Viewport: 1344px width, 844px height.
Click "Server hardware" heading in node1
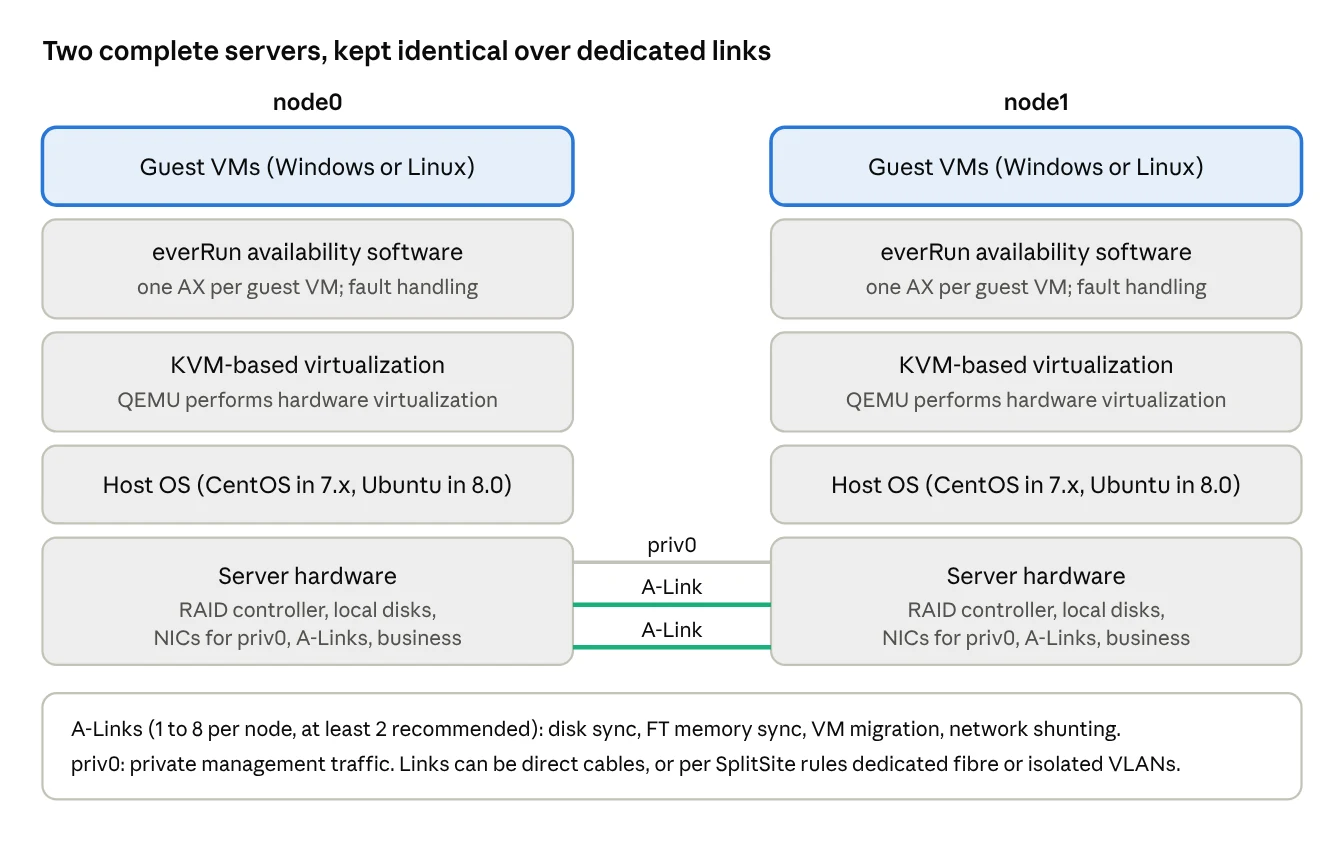(x=1036, y=576)
